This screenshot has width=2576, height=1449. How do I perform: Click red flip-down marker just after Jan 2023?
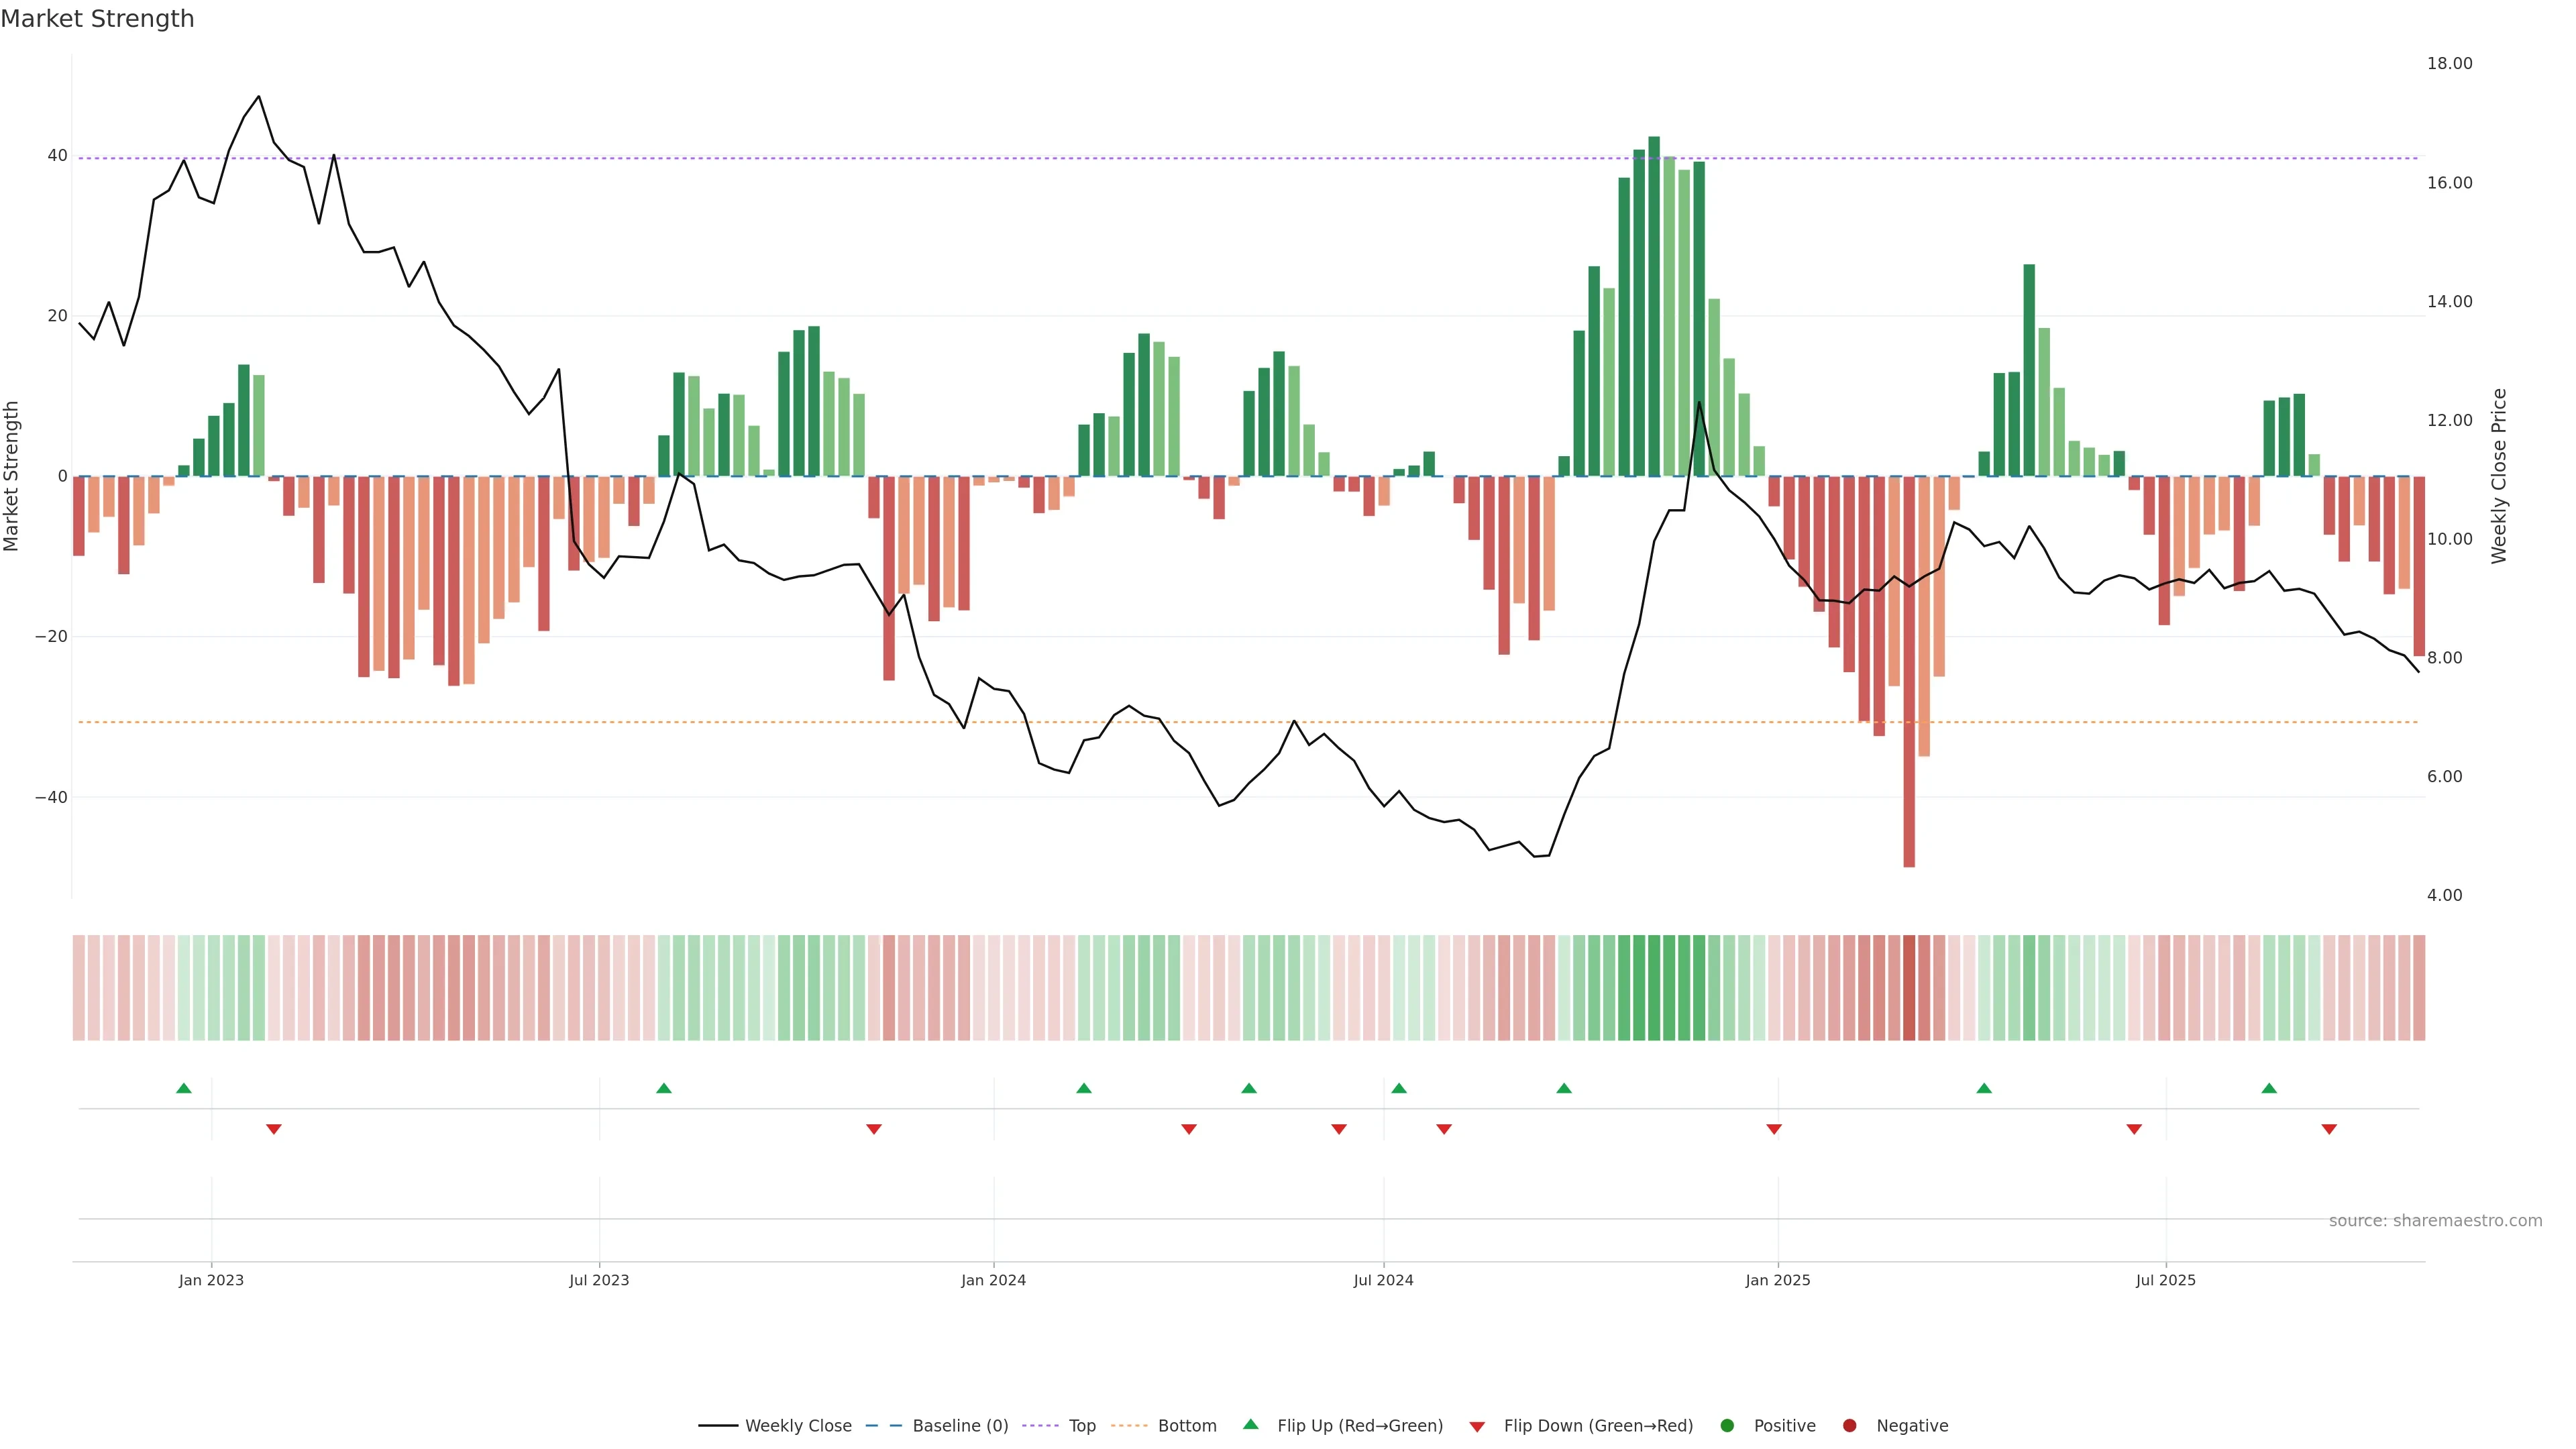click(274, 1129)
